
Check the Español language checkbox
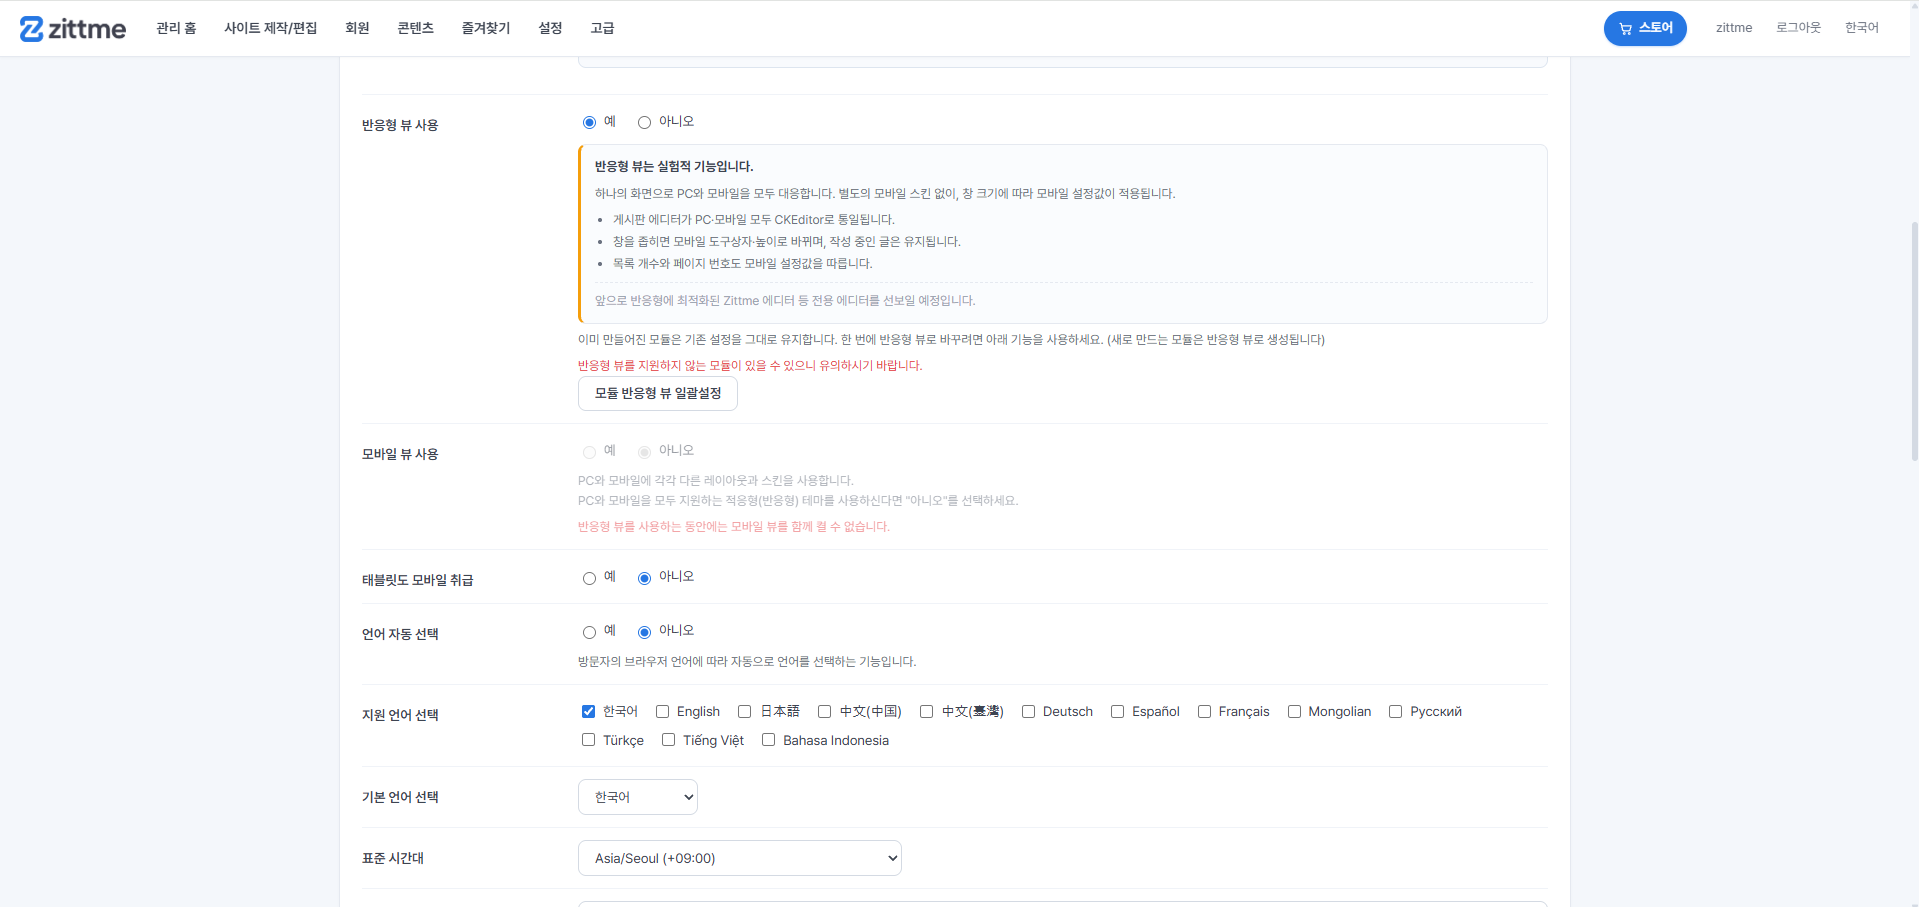1117,711
